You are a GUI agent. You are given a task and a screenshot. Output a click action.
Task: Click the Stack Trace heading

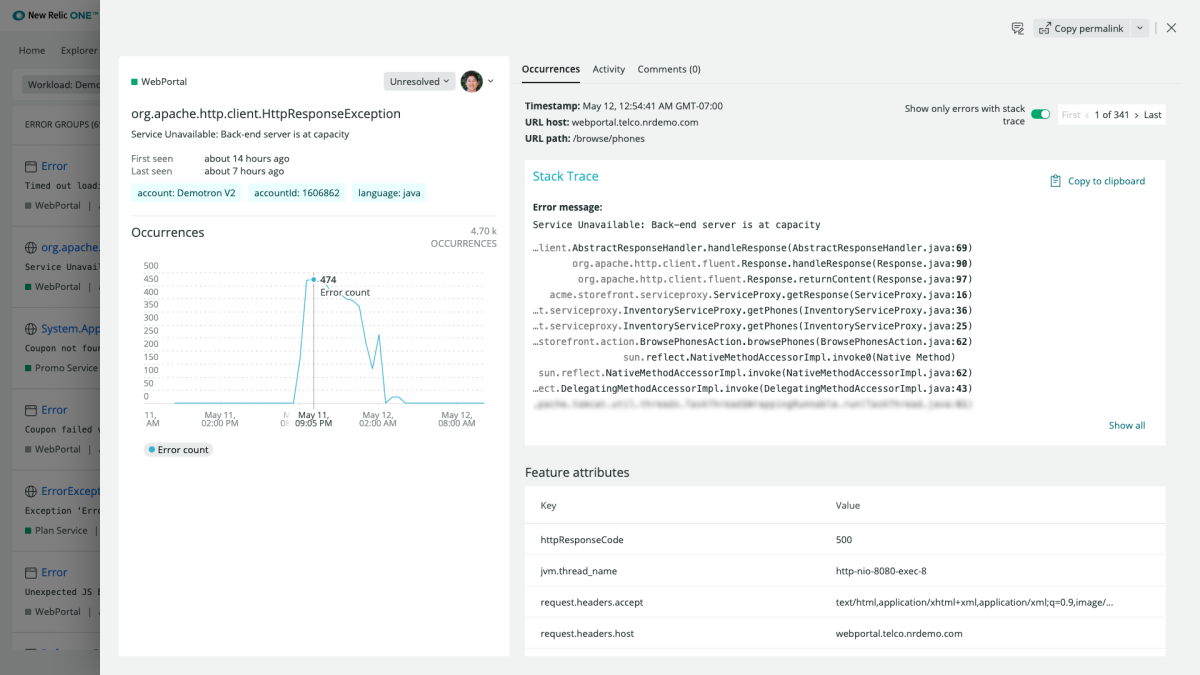point(565,176)
